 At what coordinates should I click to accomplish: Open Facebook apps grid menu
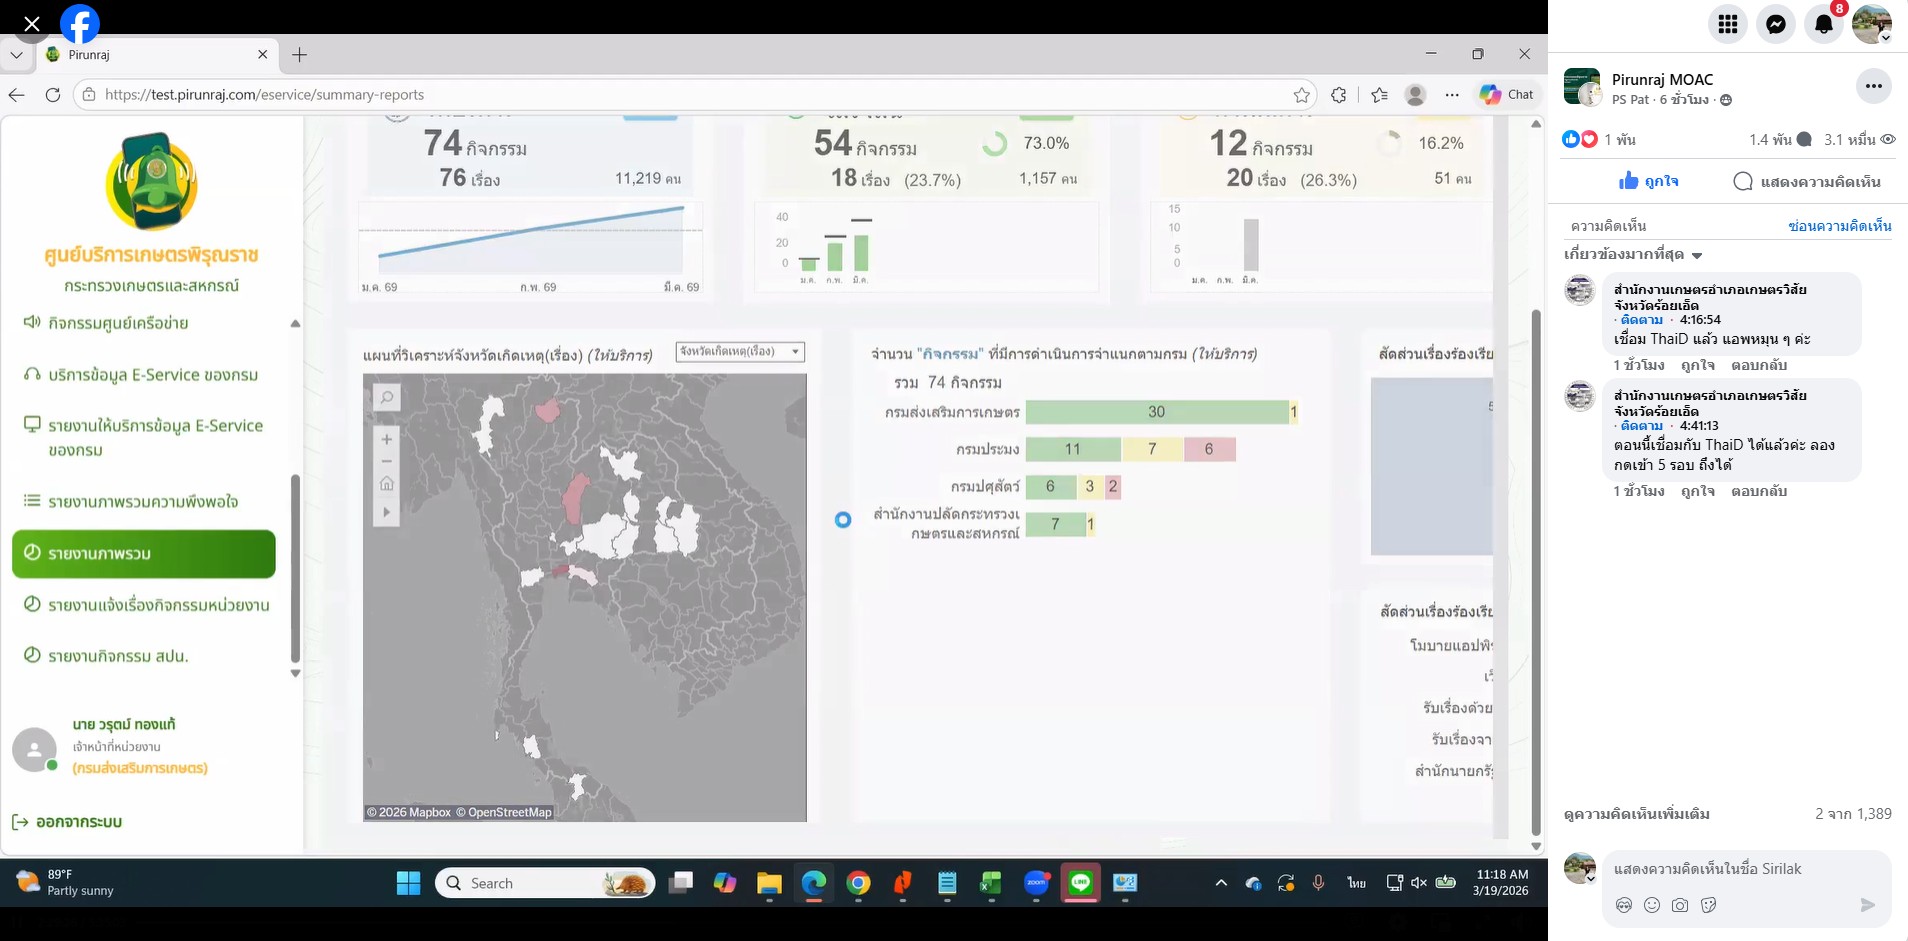tap(1728, 25)
